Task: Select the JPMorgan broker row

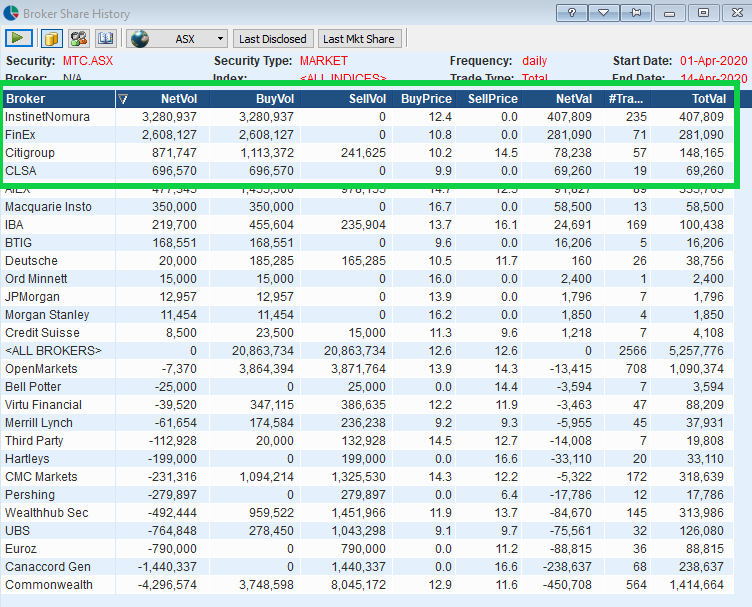Action: coord(368,297)
